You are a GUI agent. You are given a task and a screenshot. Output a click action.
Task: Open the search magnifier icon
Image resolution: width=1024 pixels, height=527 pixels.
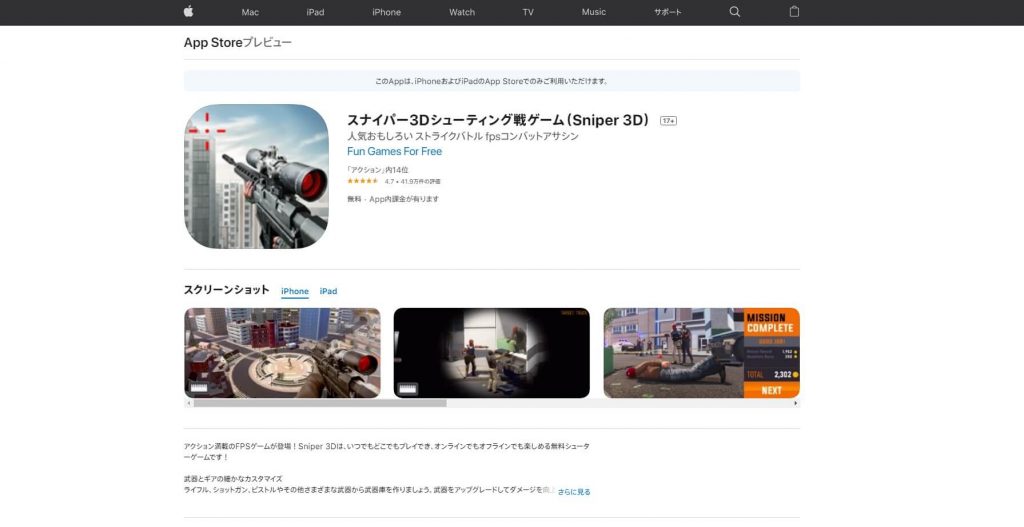[x=735, y=12]
